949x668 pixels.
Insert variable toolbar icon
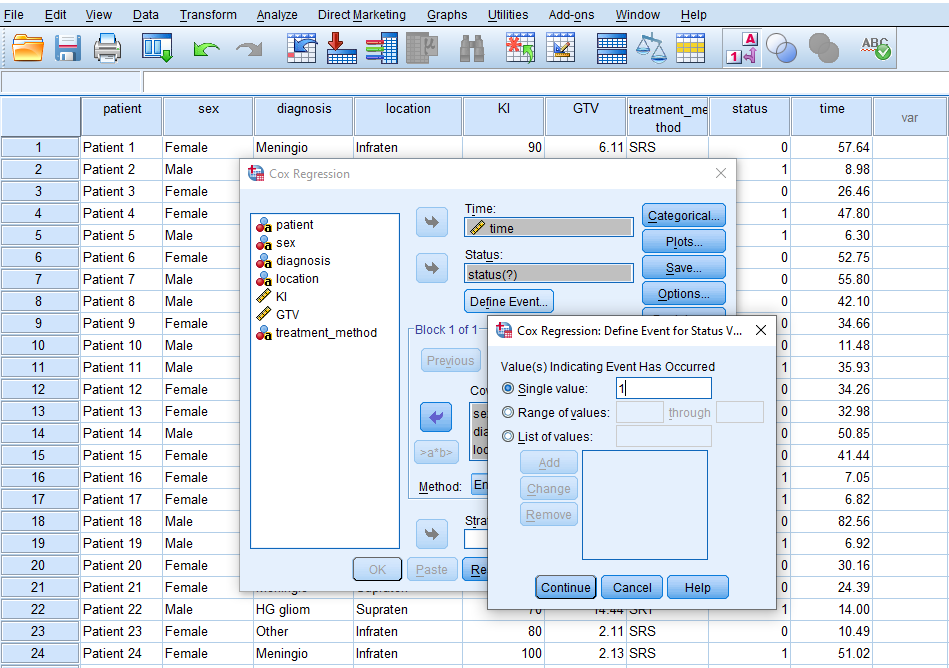pos(560,48)
